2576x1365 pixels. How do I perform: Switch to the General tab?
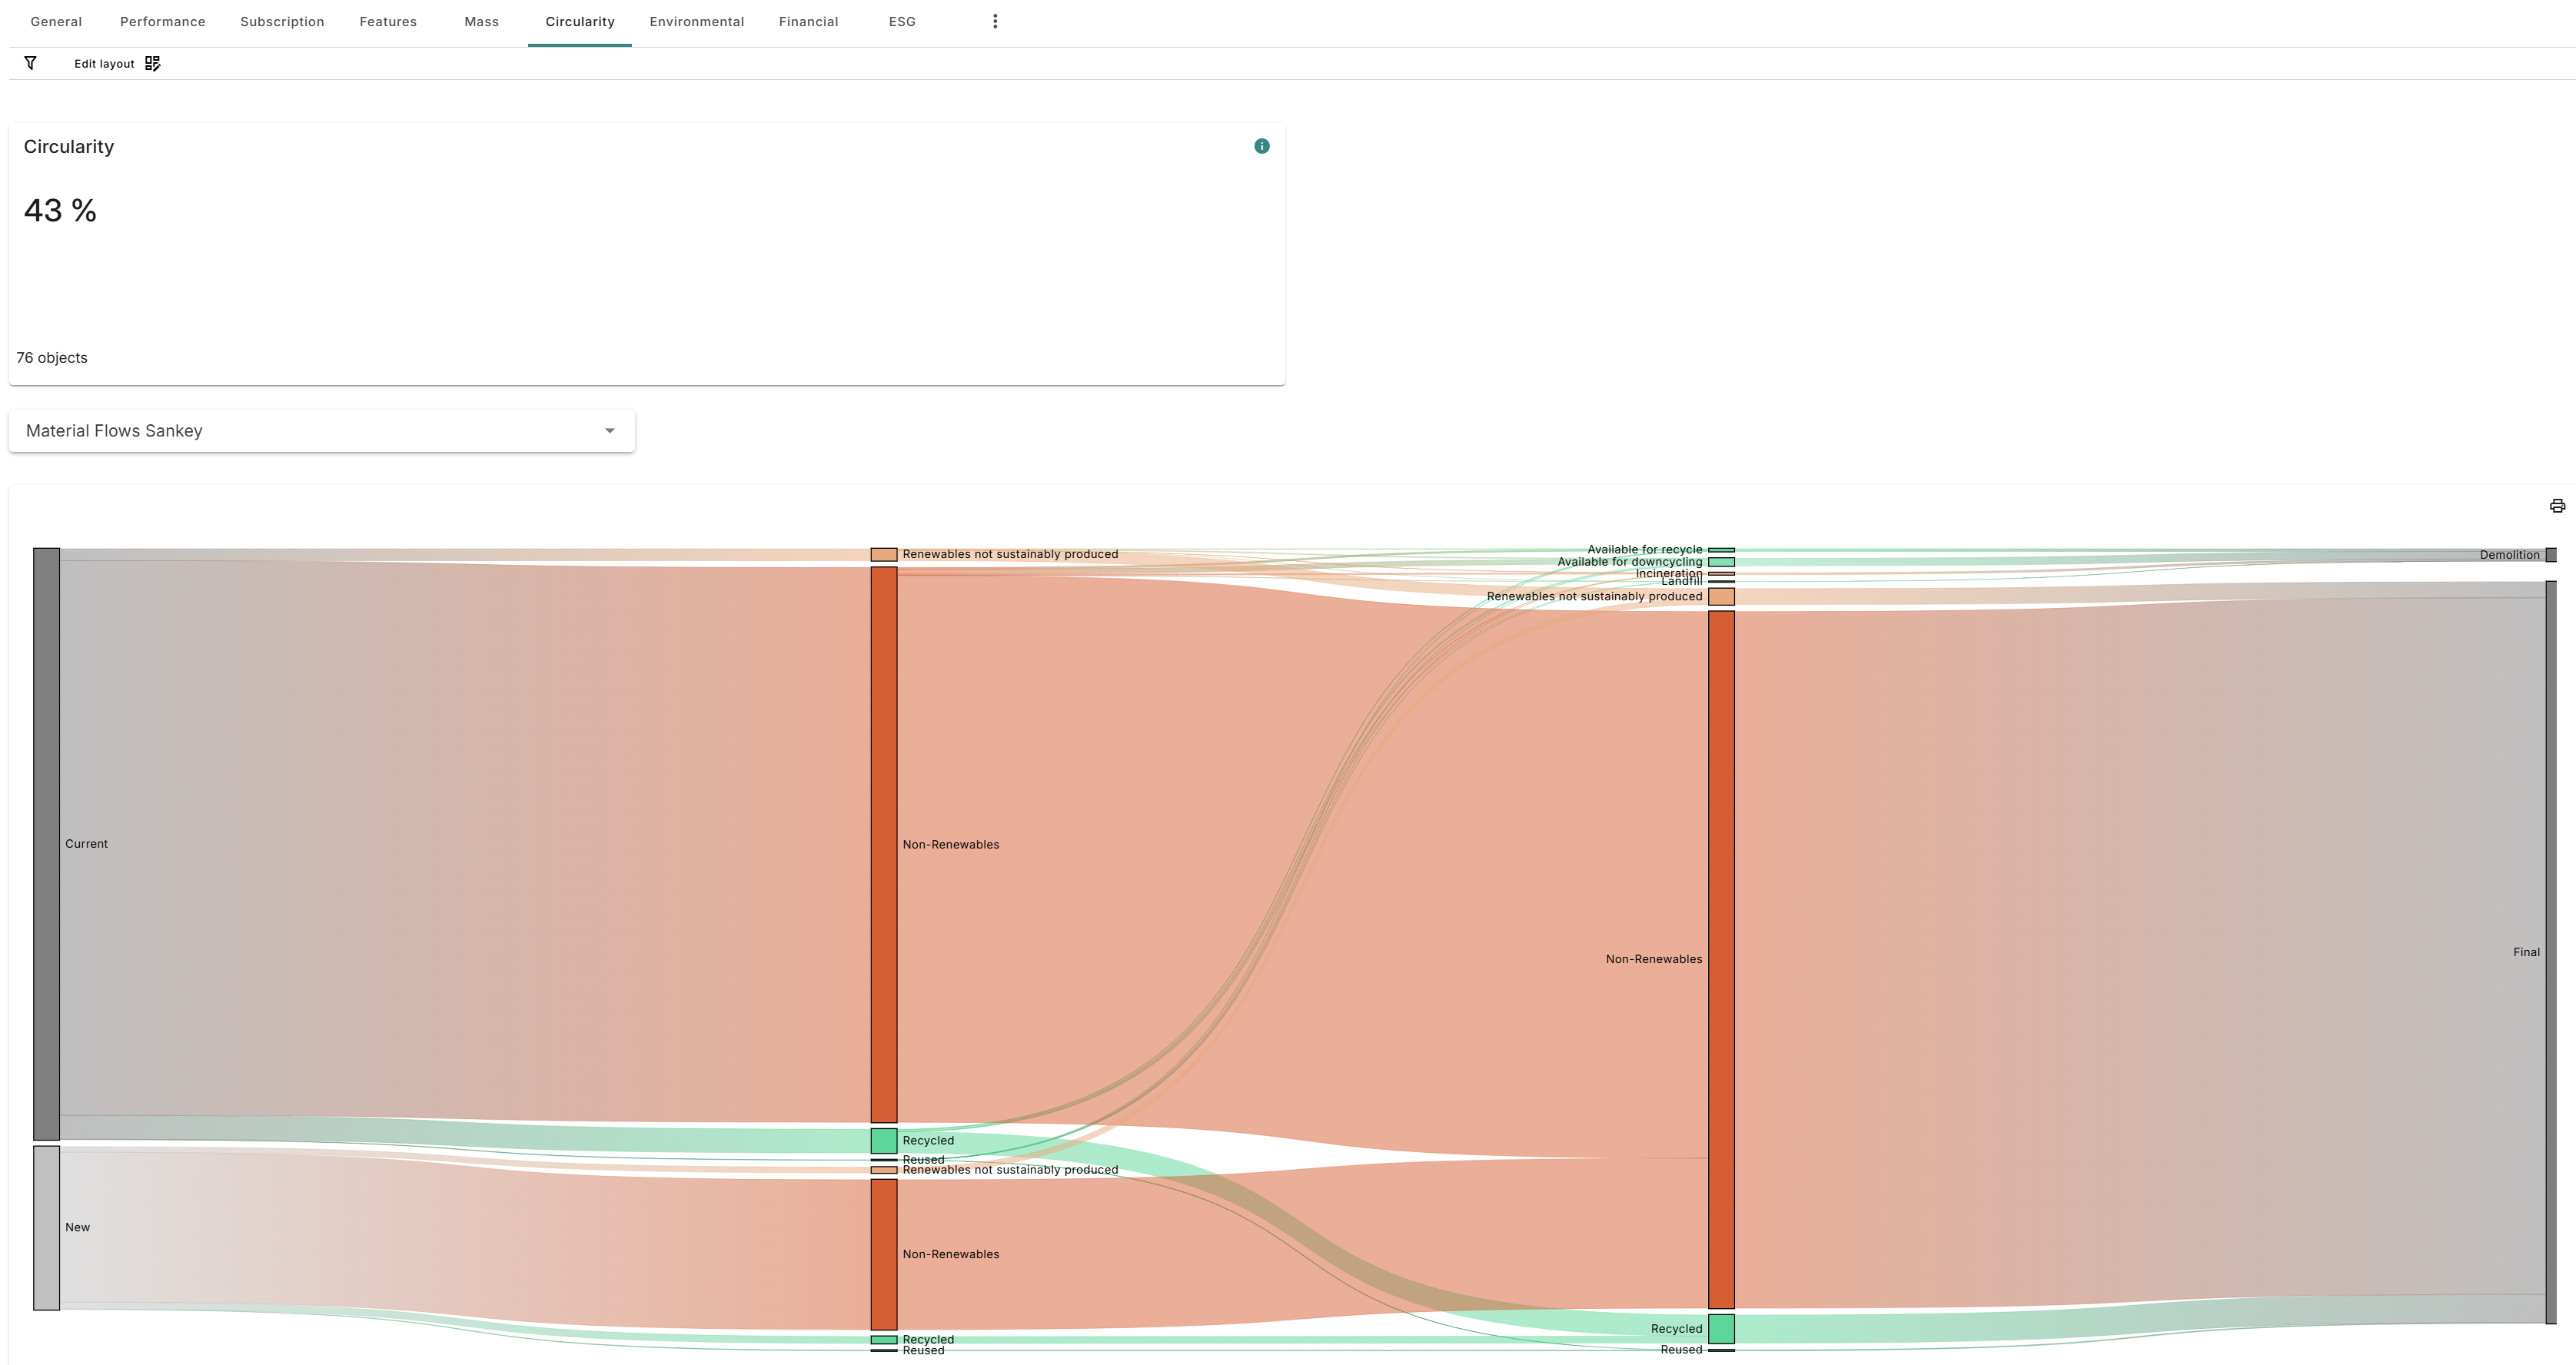click(56, 21)
